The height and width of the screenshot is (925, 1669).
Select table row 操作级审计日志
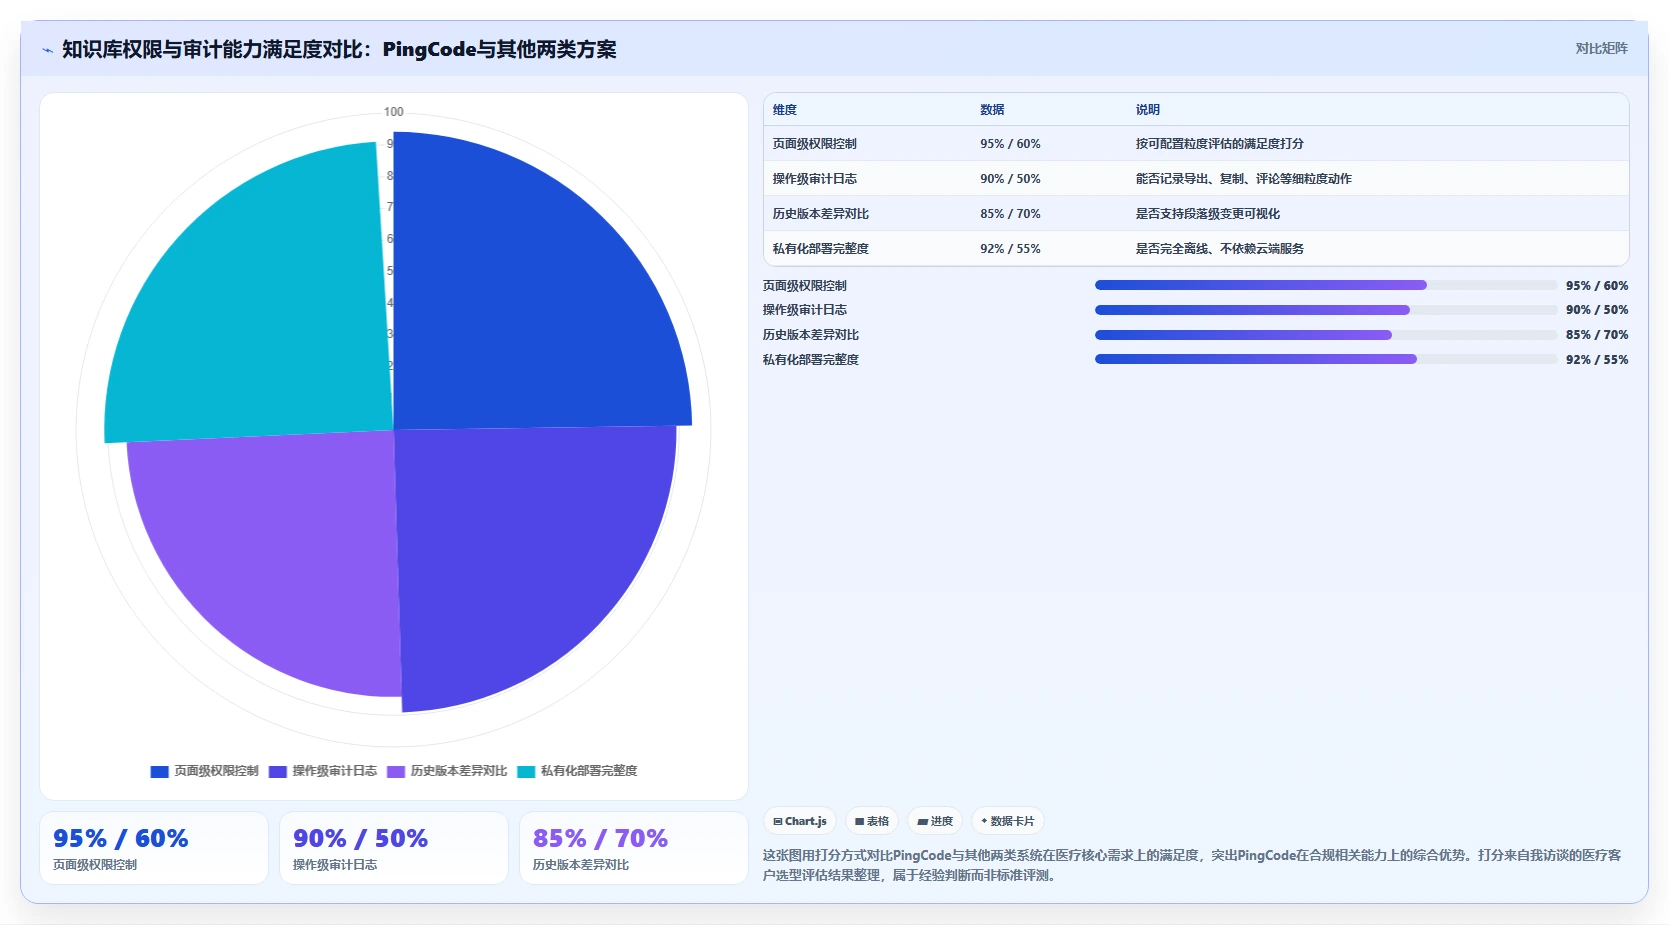[1196, 179]
